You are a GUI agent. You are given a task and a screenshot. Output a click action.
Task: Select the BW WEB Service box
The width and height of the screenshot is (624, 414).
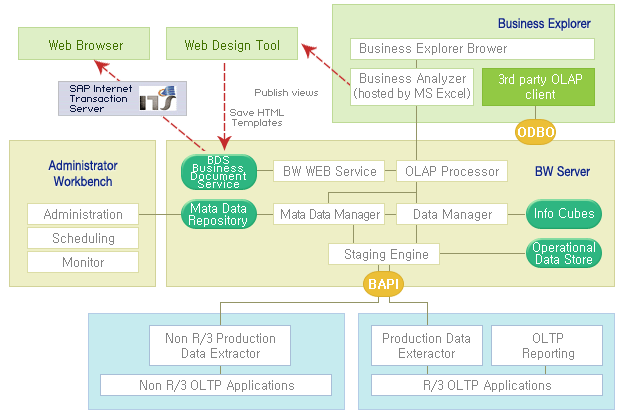pos(328,171)
